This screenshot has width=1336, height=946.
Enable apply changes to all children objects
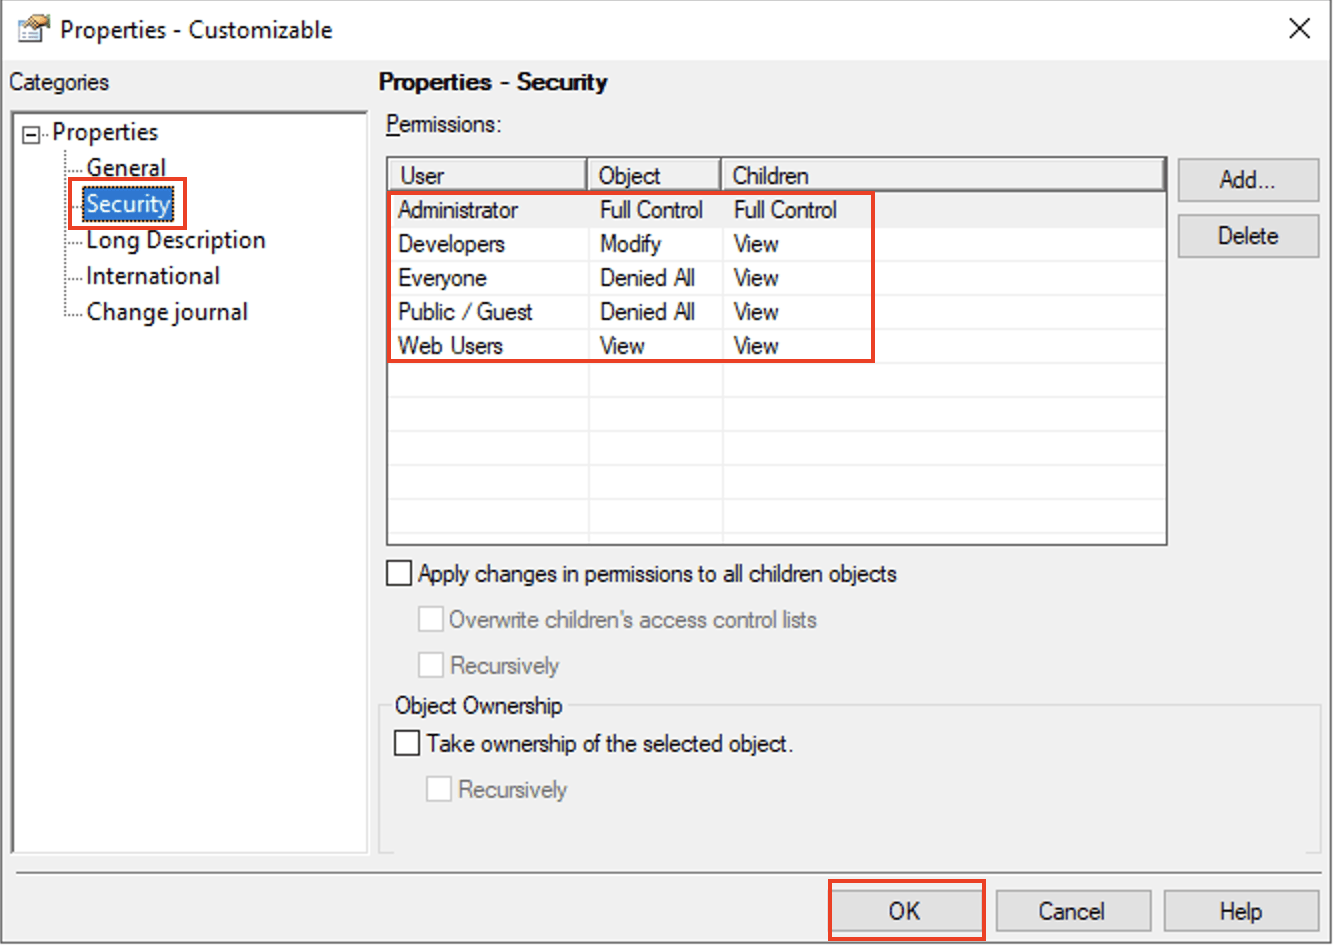[x=399, y=573]
